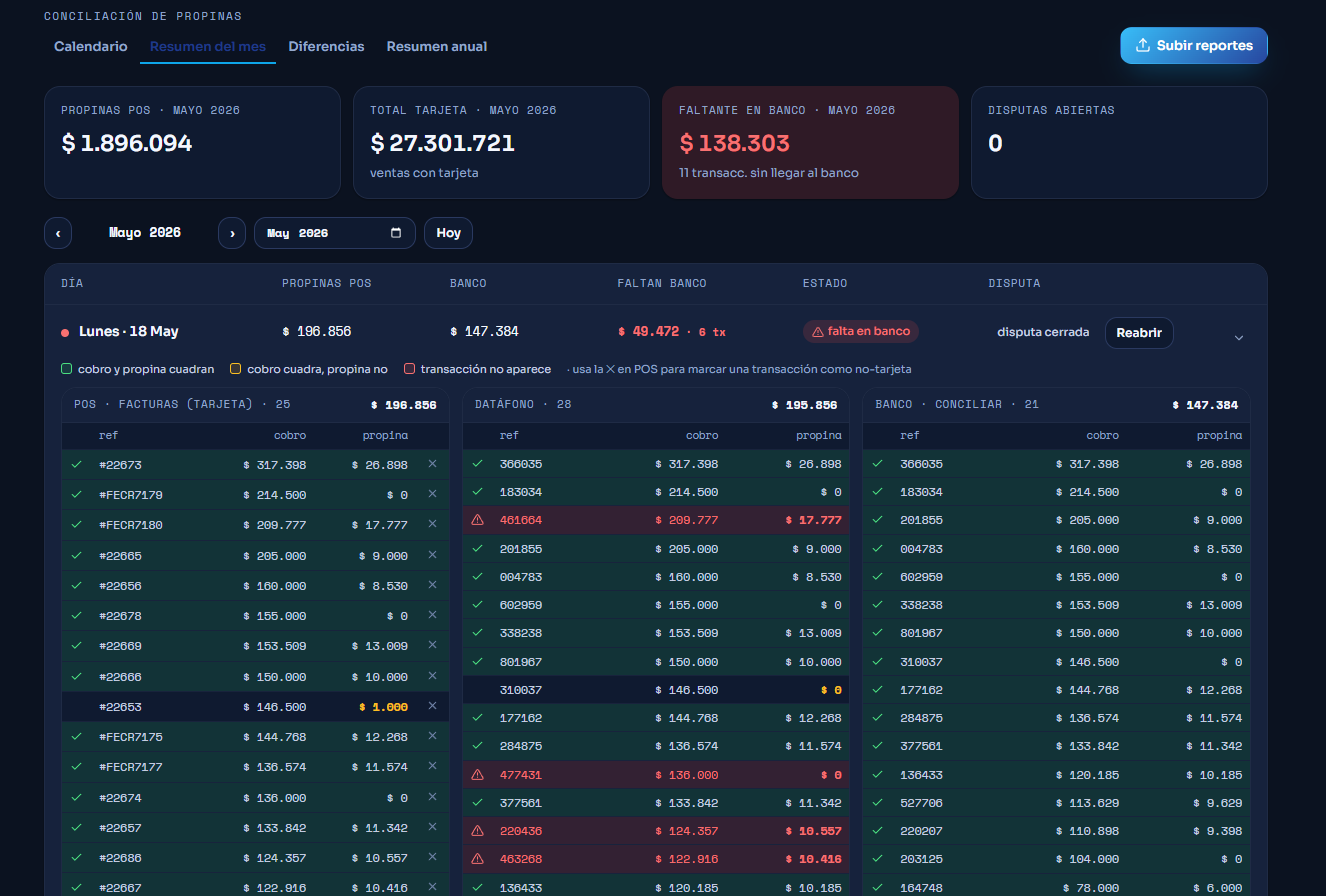Click the X on POS row #FECR7175
The image size is (1326, 896).
(432, 736)
